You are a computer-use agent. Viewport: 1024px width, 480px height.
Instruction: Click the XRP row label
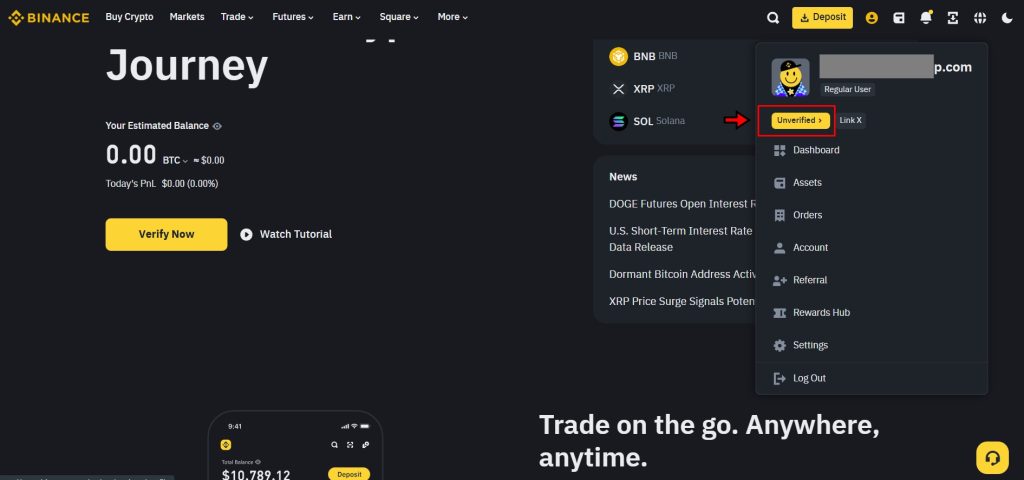tap(654, 89)
